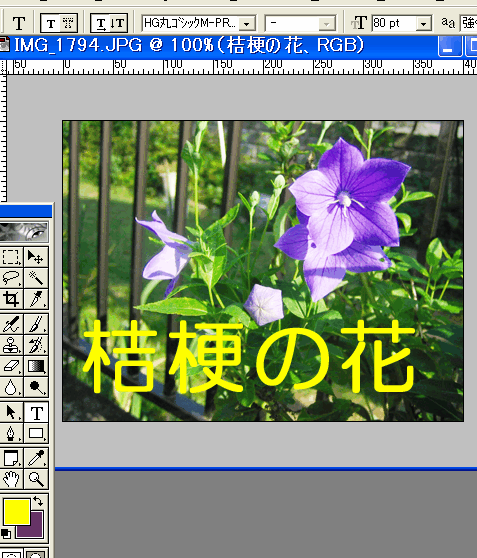Select the History Brush tool

36,345
